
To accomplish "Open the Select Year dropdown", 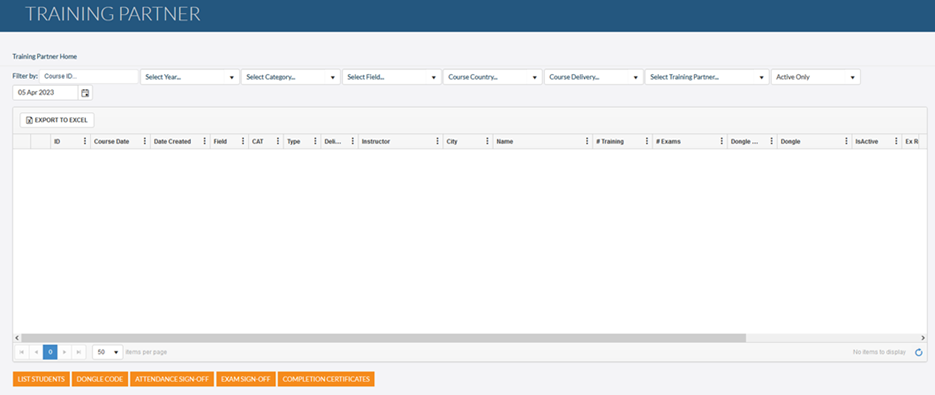I will point(190,77).
